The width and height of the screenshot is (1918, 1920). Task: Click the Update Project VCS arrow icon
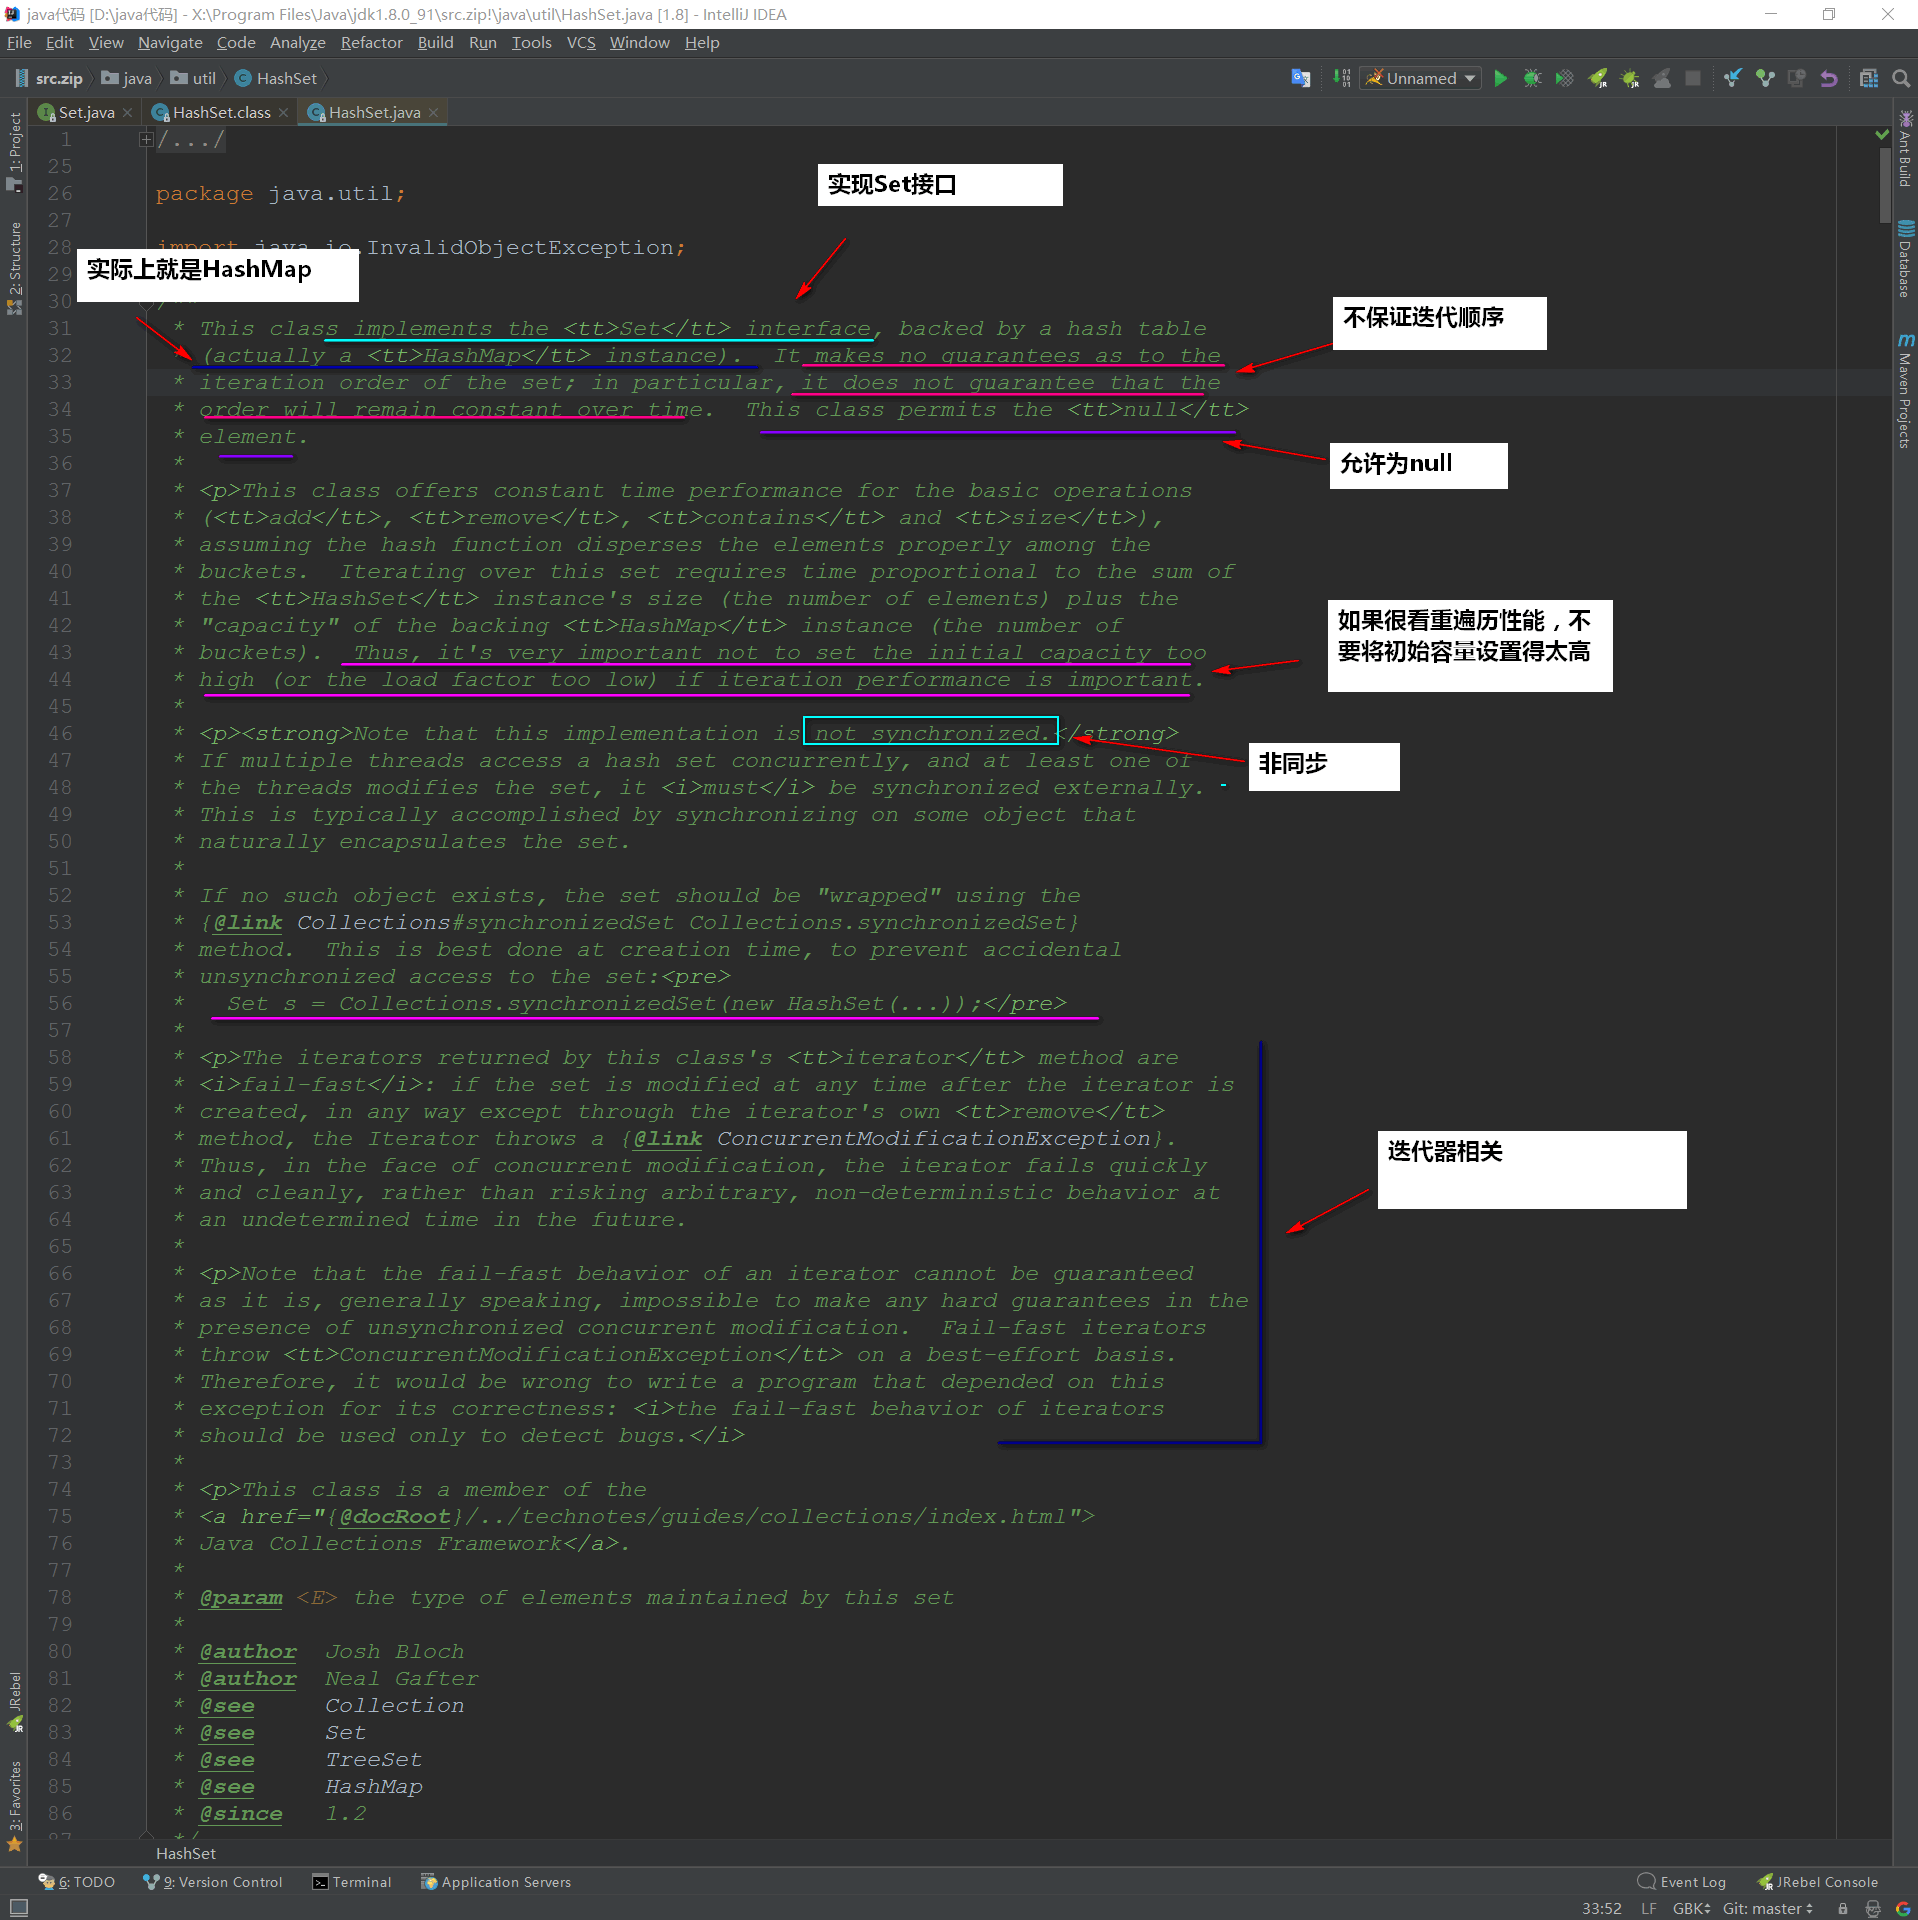1733,78
